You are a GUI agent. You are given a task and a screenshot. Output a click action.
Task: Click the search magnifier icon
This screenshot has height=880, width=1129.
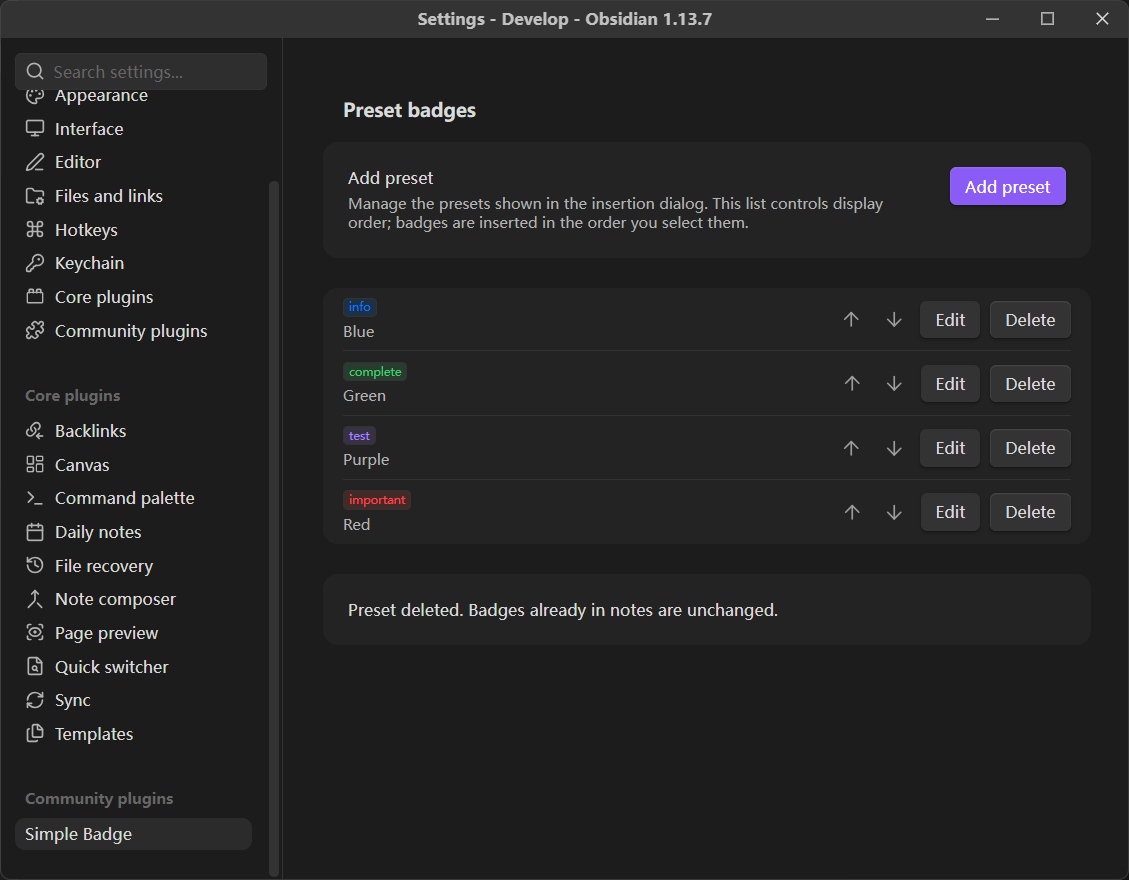point(35,71)
